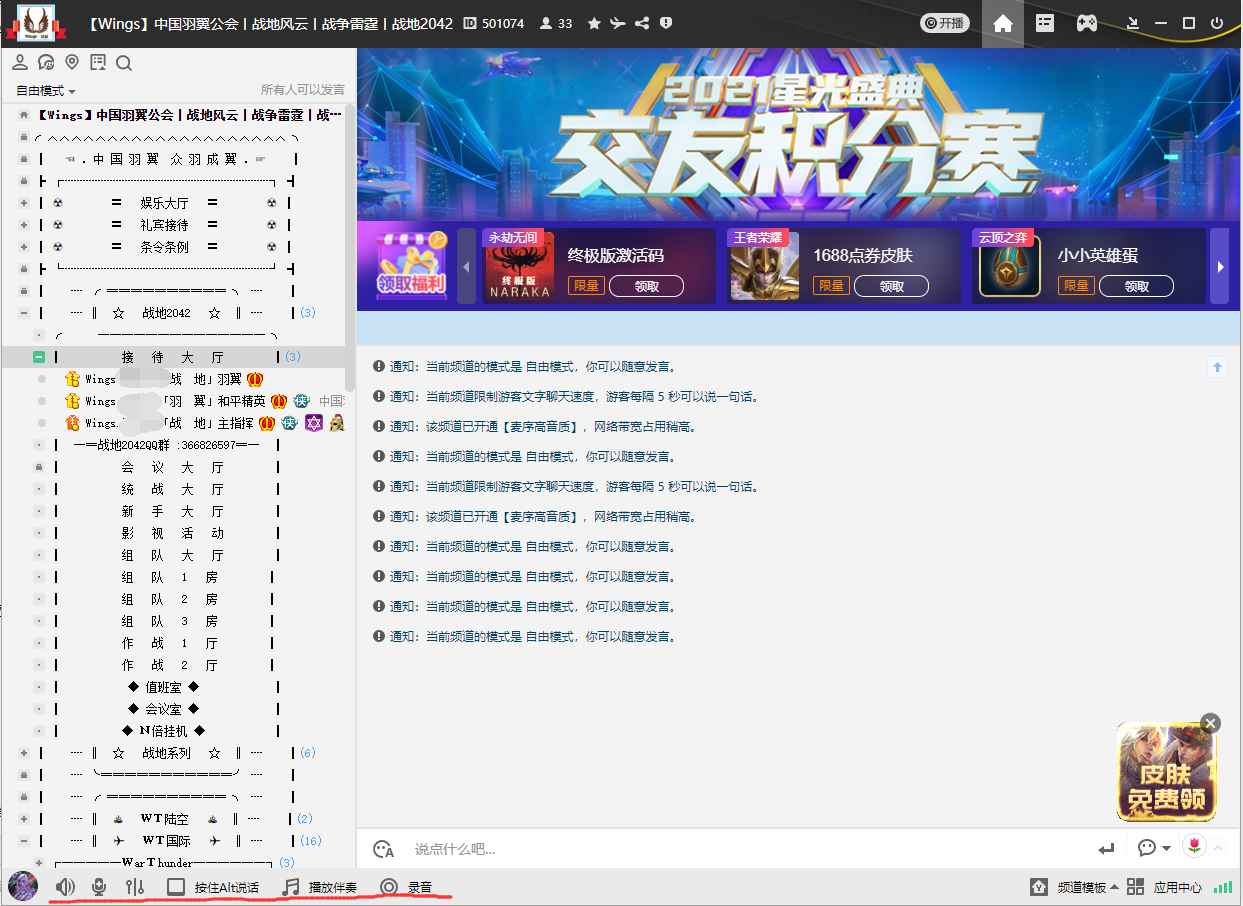1243x906 pixels.
Task: Open the 自由模式 speaking mode dropdown
Action: 46,90
